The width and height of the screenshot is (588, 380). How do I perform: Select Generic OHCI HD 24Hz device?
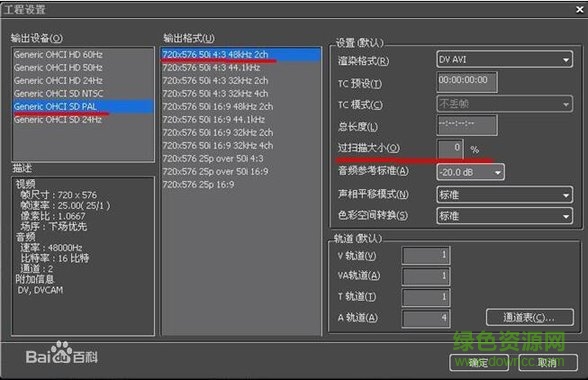point(83,81)
